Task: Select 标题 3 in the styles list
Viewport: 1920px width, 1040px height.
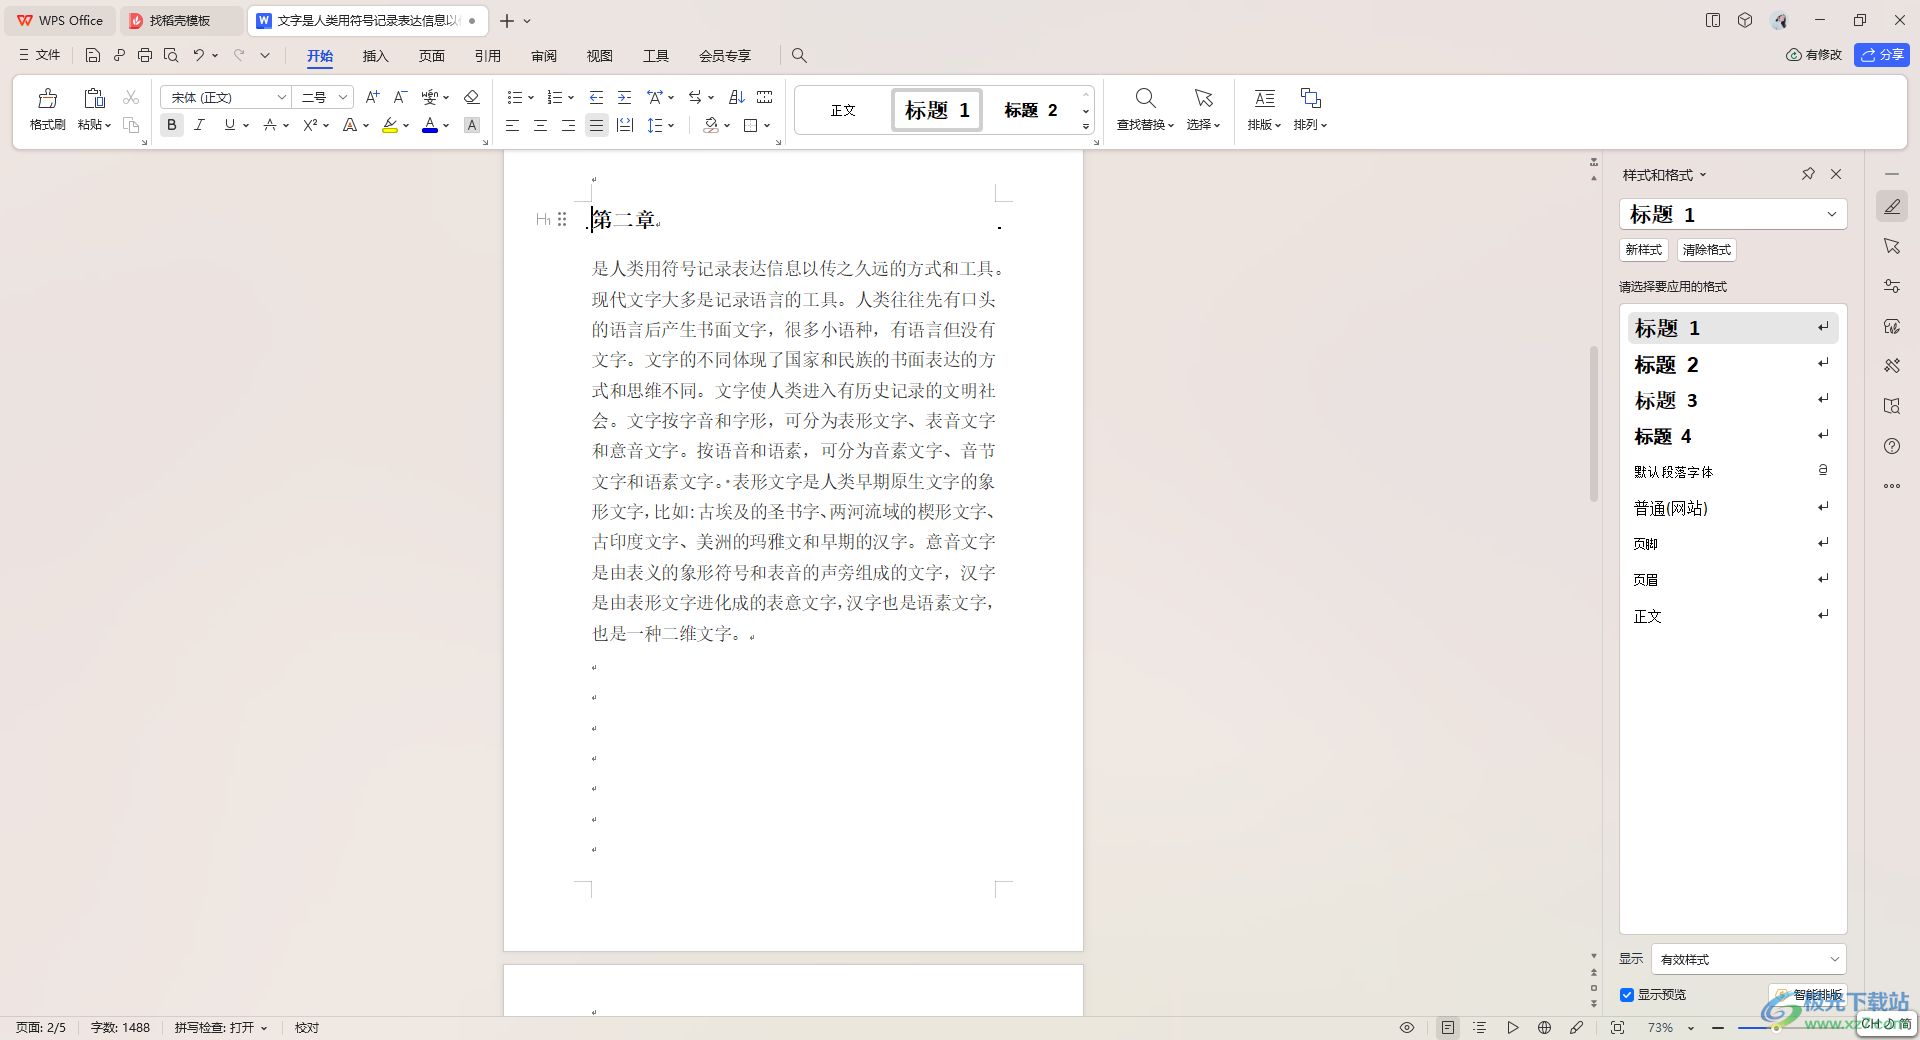Action: [1733, 400]
